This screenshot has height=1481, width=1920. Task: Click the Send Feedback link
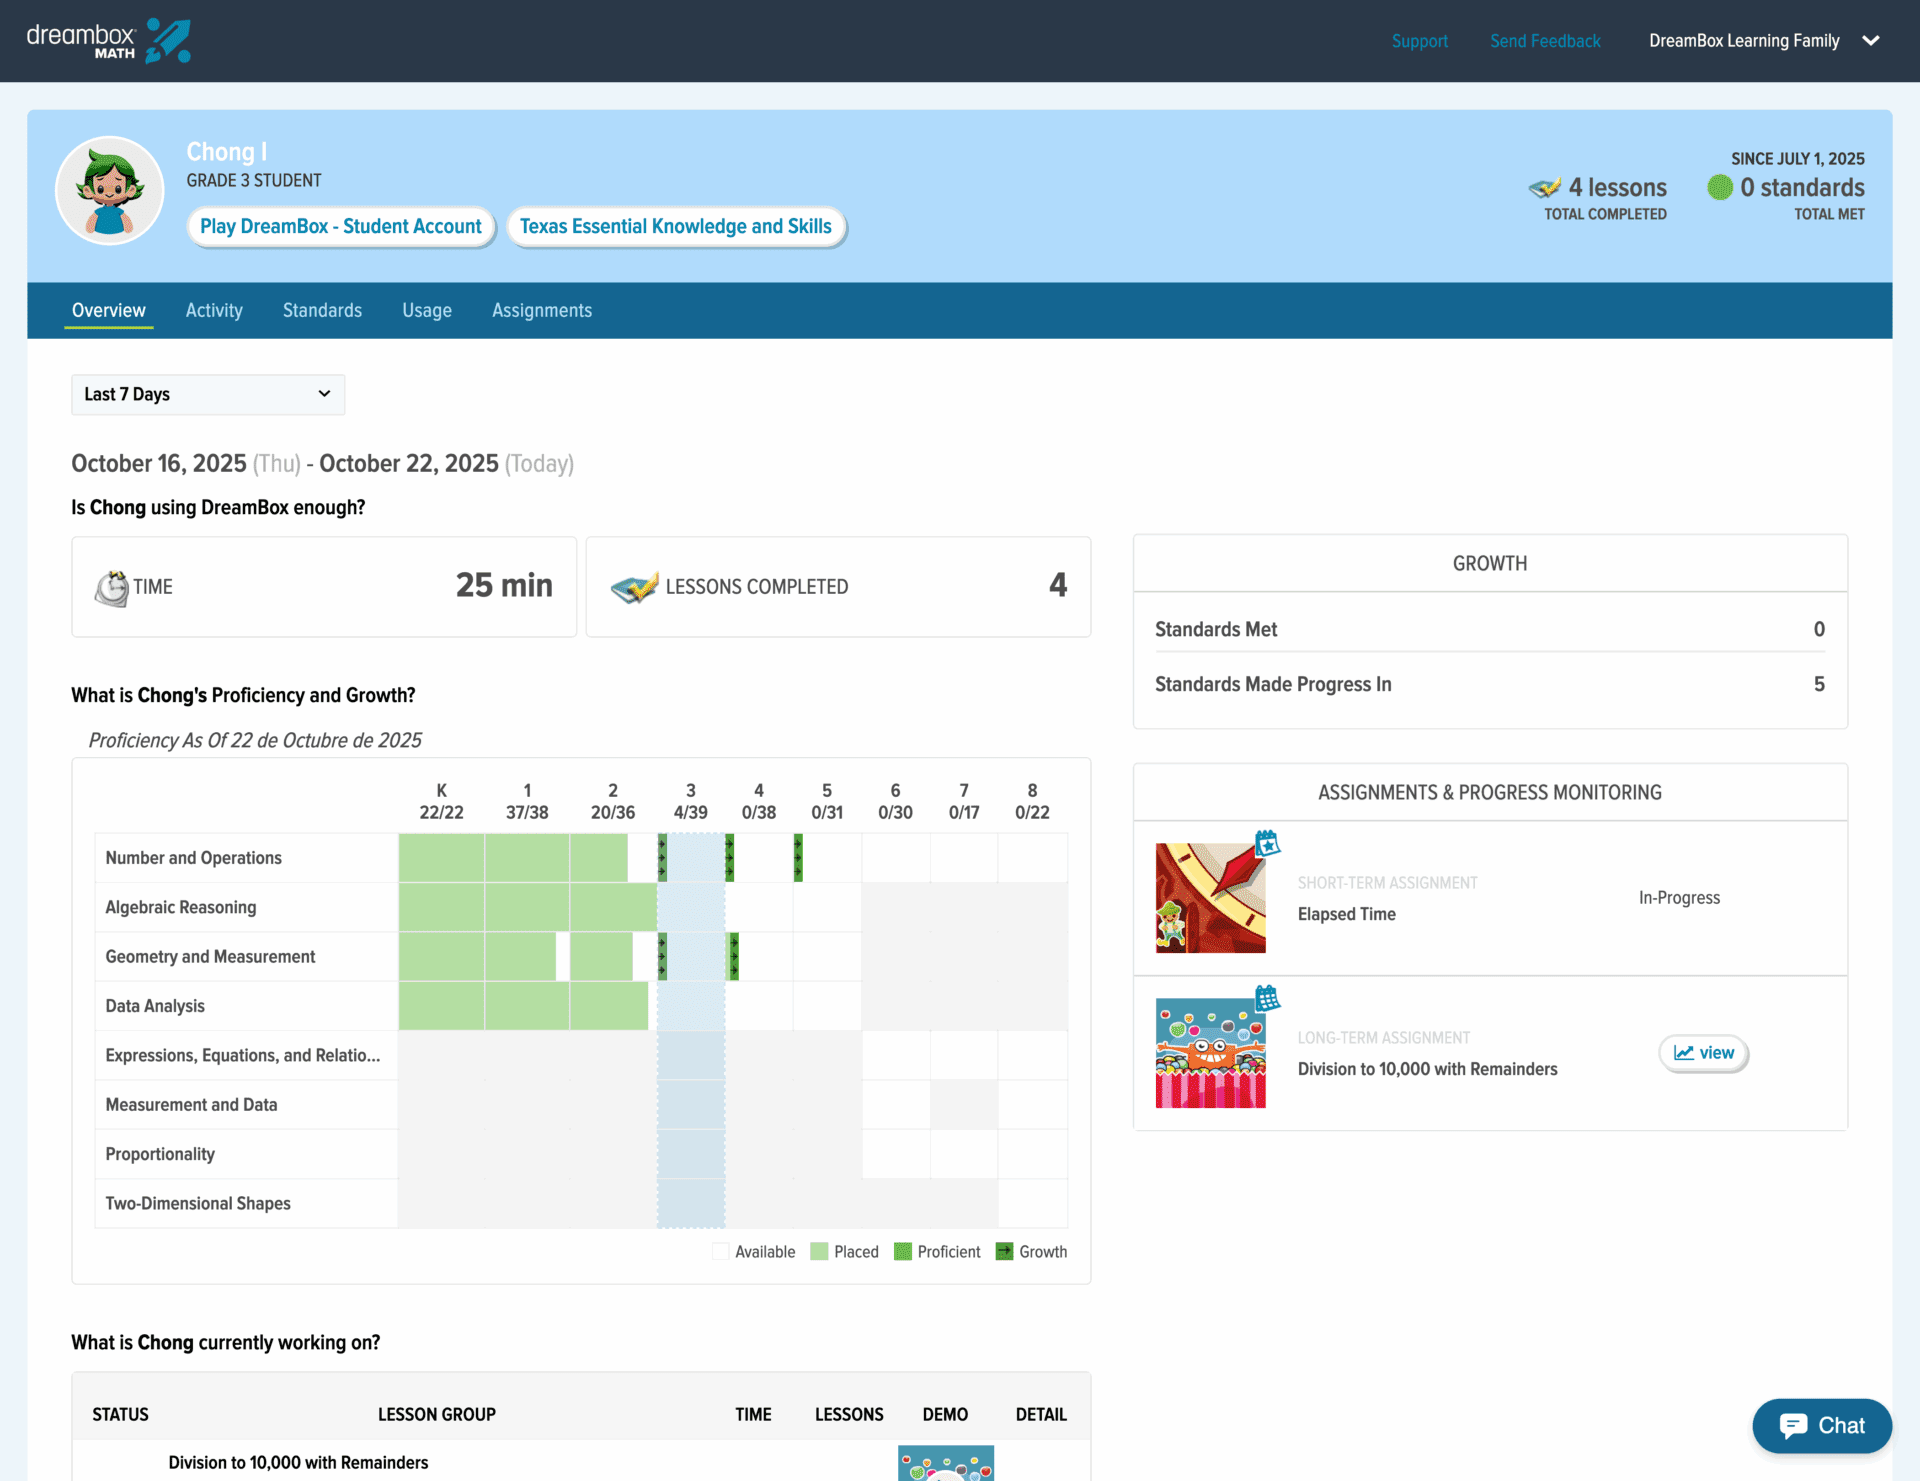tap(1545, 41)
